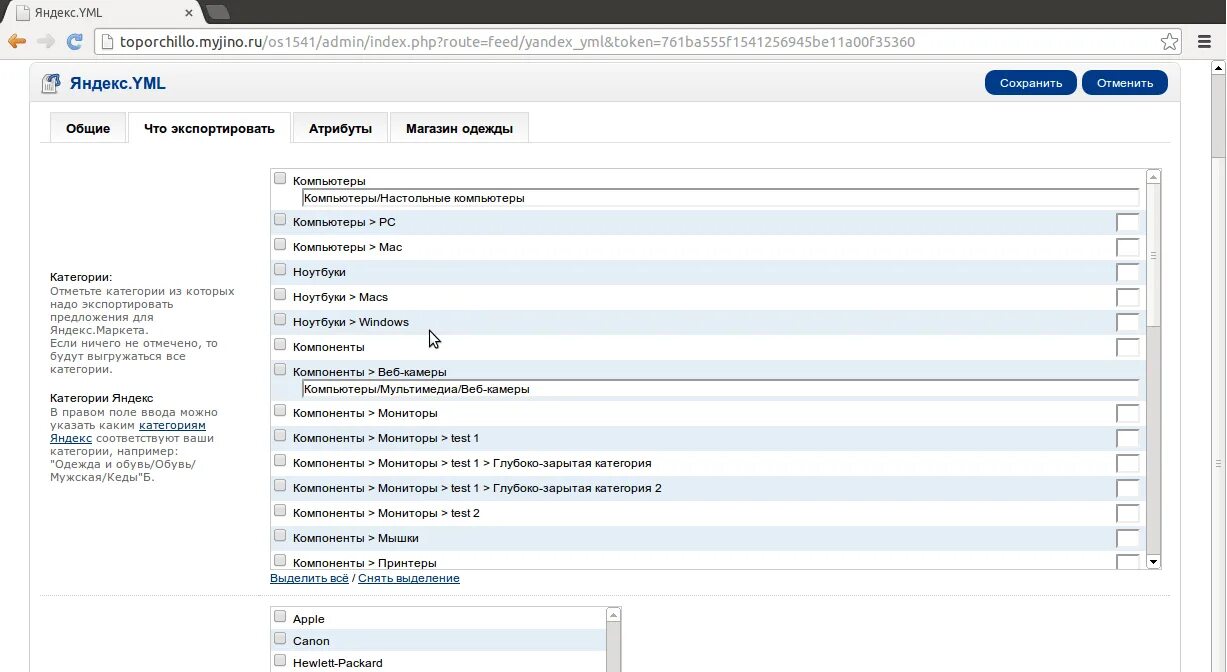
Task: Click the Выделить всё link
Action: click(x=309, y=578)
